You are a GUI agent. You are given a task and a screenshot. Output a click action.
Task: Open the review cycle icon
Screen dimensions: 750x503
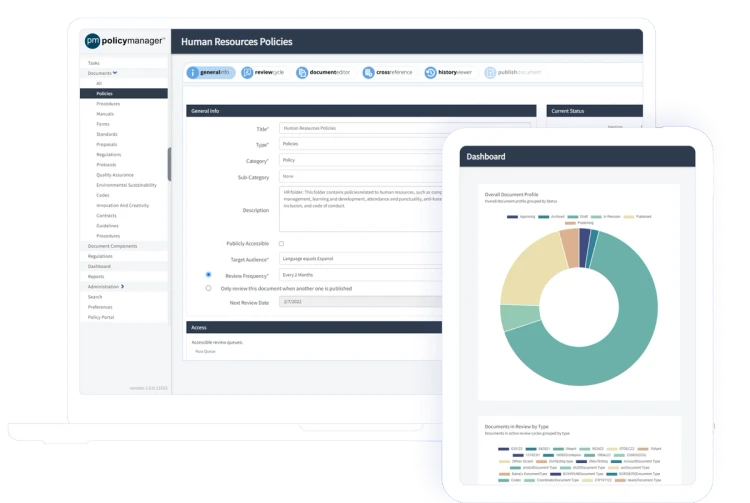[x=247, y=73]
